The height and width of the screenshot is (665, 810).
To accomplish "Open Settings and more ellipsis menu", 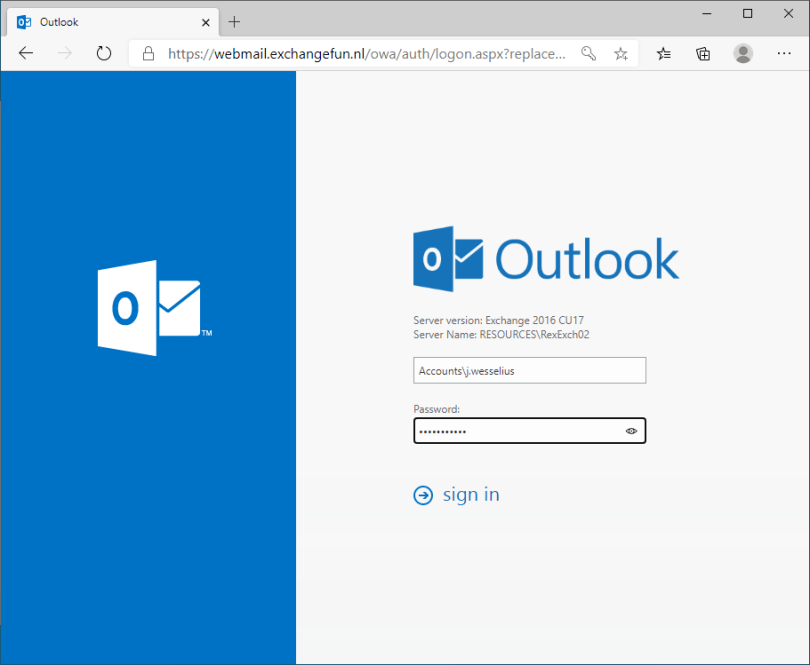I will pyautogui.click(x=782, y=54).
